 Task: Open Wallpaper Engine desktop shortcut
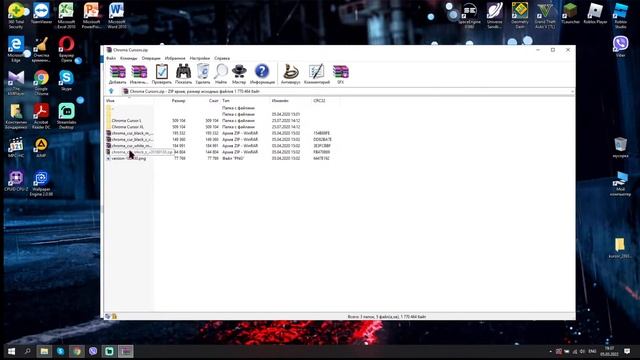coord(41,183)
